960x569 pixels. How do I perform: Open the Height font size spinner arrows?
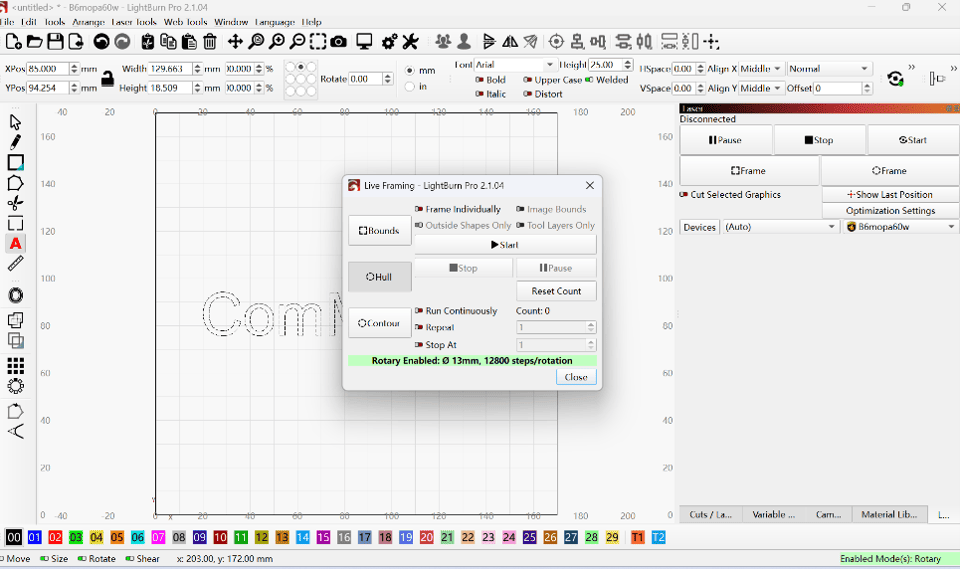coord(628,64)
